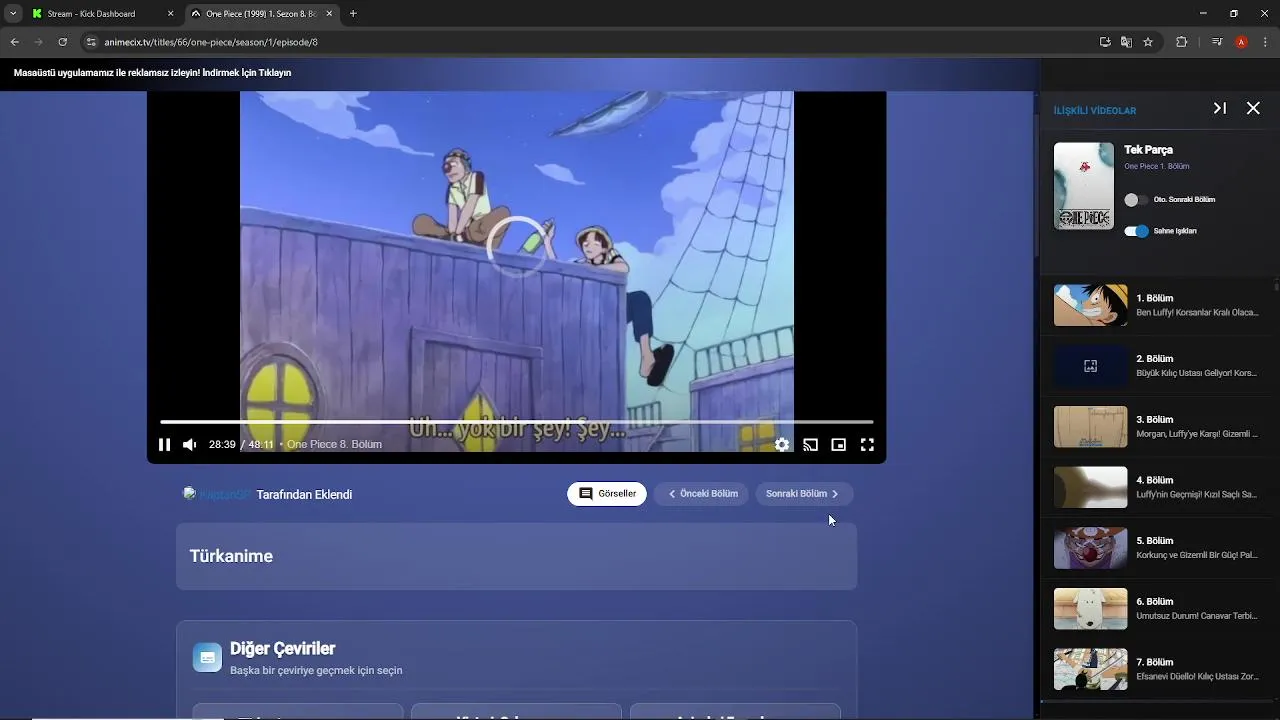Close the Kick Dashboard tab
The image size is (1280, 720).
click(x=170, y=14)
